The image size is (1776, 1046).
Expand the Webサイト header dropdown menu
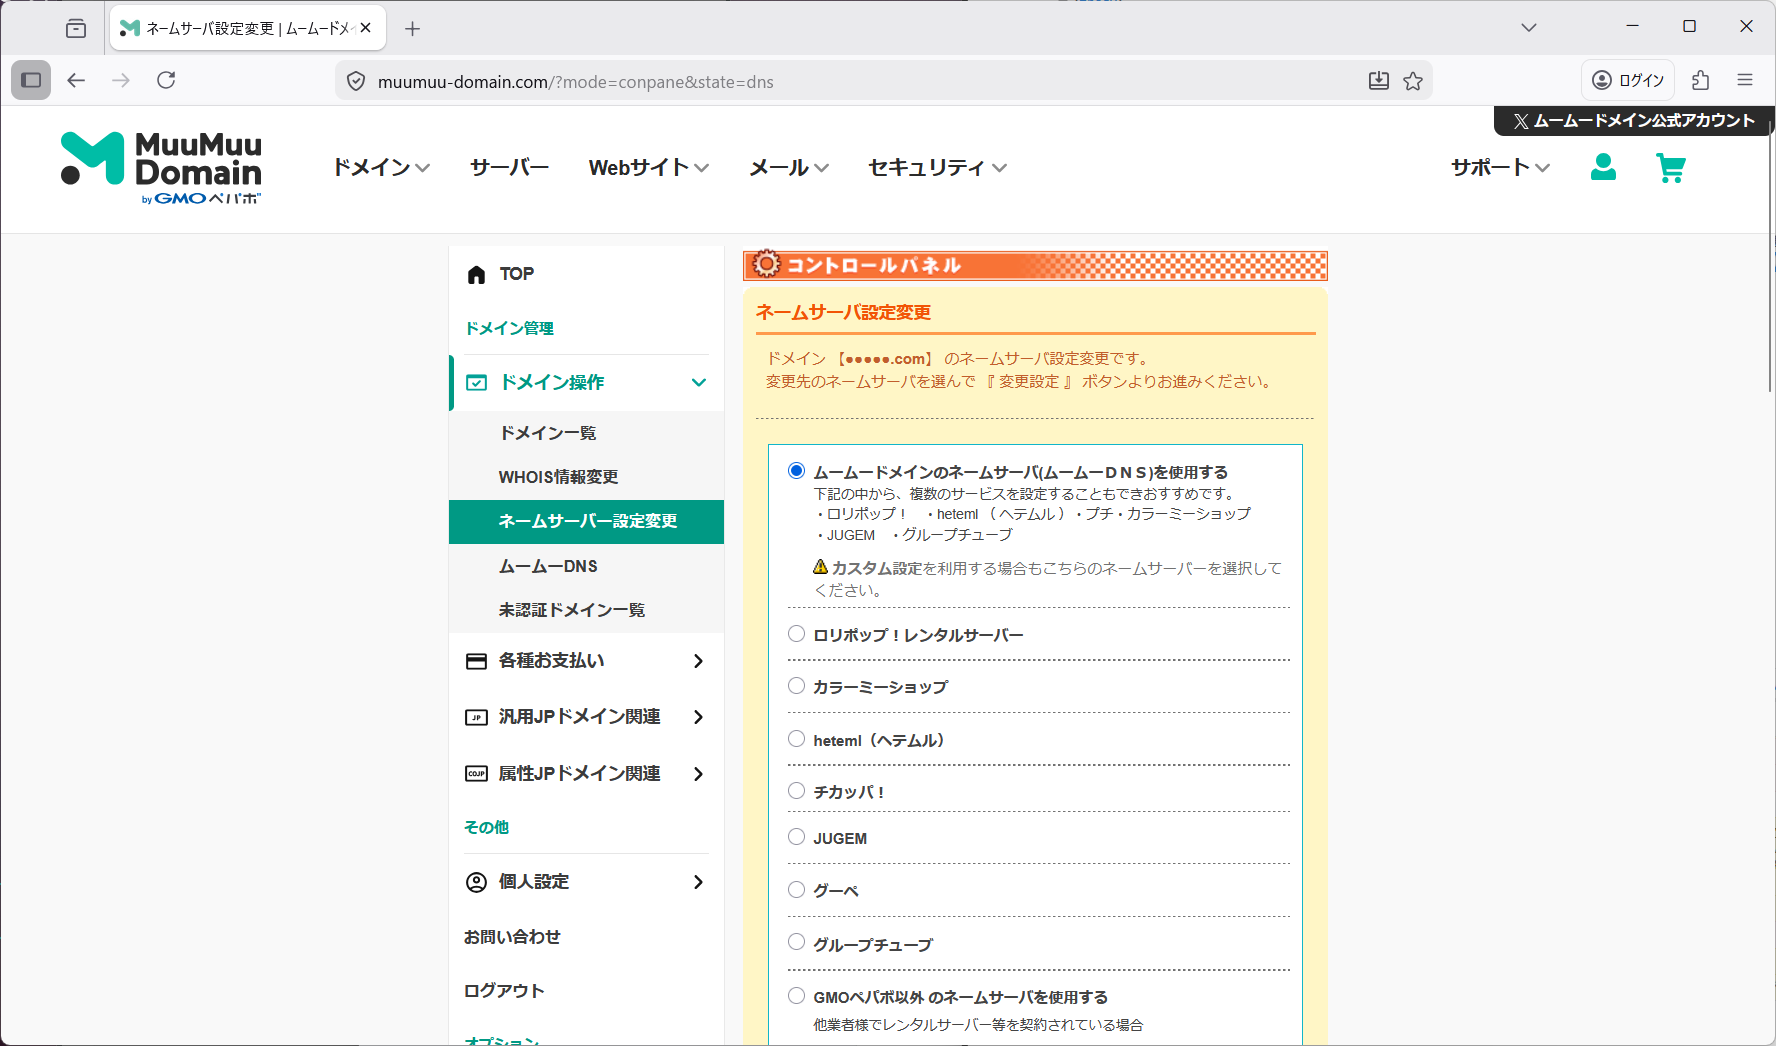click(649, 168)
